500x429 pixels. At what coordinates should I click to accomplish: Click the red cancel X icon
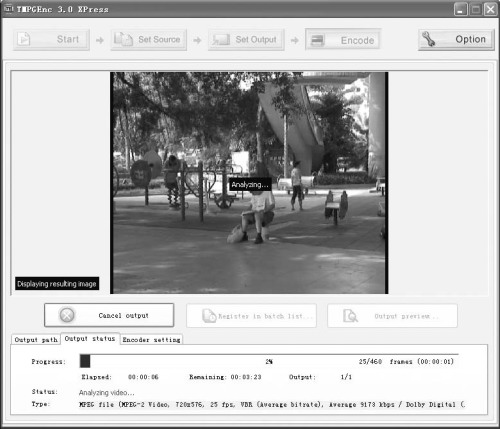tap(67, 315)
